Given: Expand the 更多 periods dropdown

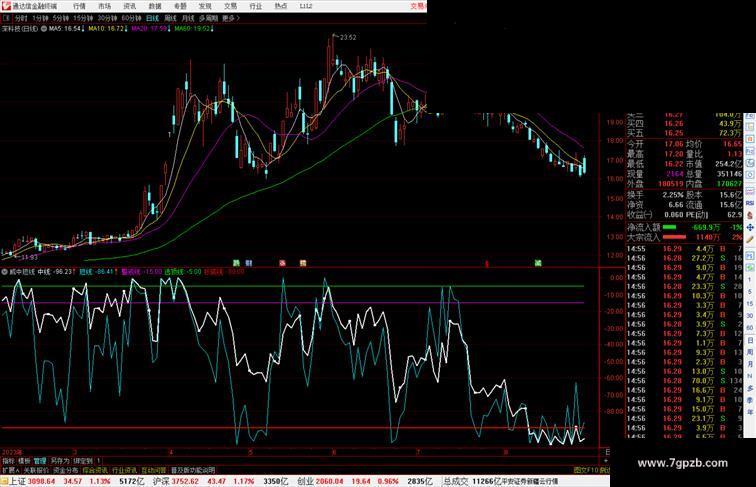Looking at the screenshot, I should pyautogui.click(x=230, y=18).
